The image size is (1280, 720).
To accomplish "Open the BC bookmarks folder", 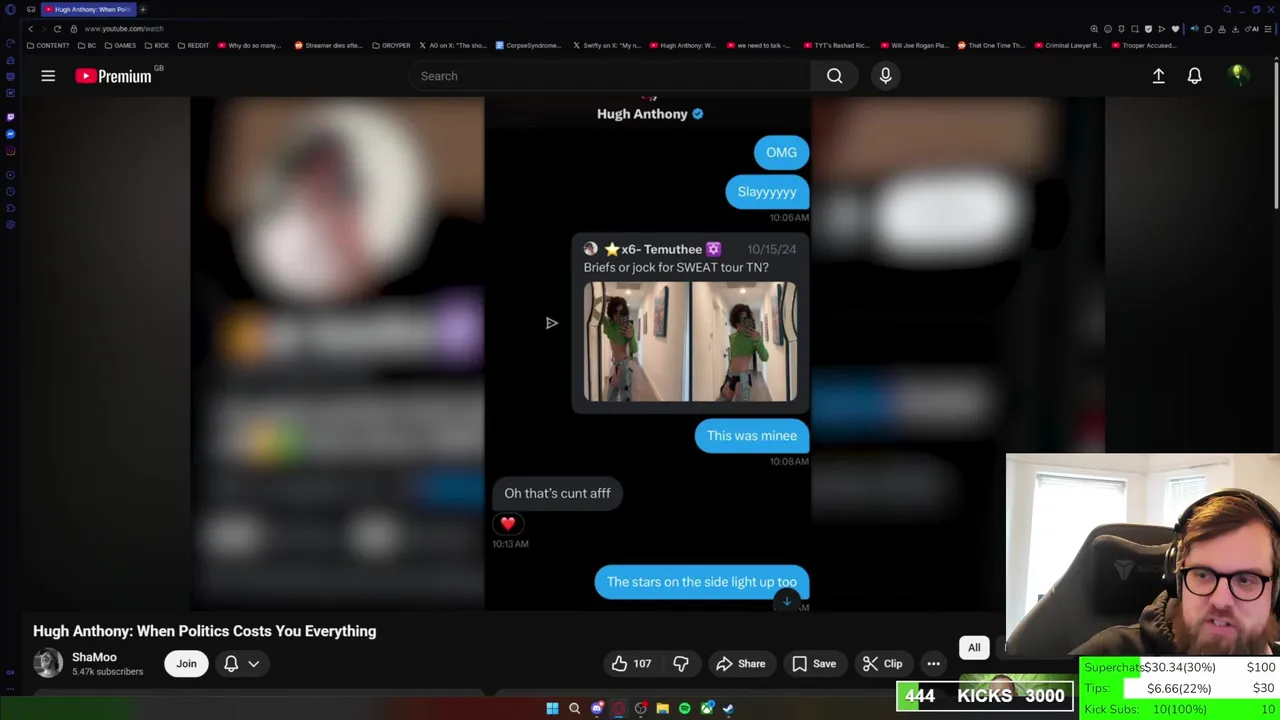I will point(87,45).
